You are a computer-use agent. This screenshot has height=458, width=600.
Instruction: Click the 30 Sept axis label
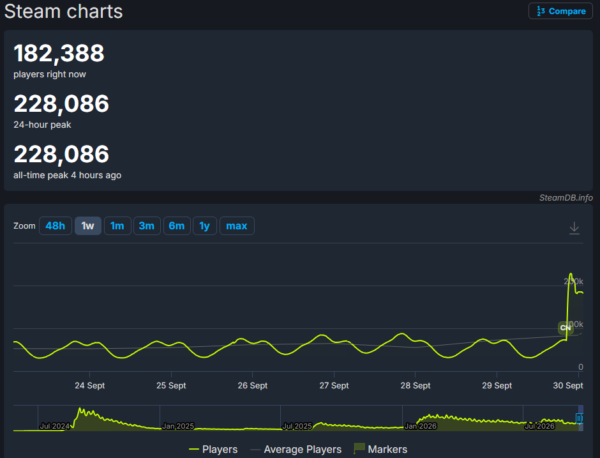tap(568, 386)
